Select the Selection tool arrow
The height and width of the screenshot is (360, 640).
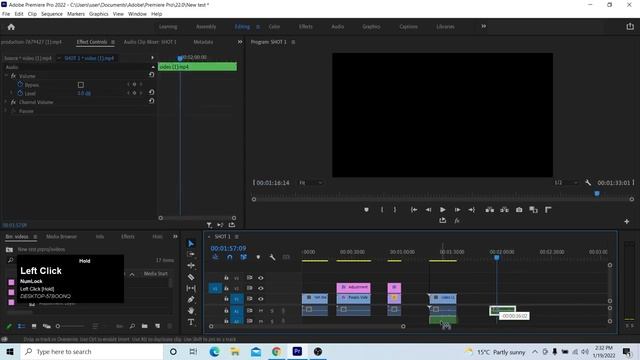tap(191, 243)
